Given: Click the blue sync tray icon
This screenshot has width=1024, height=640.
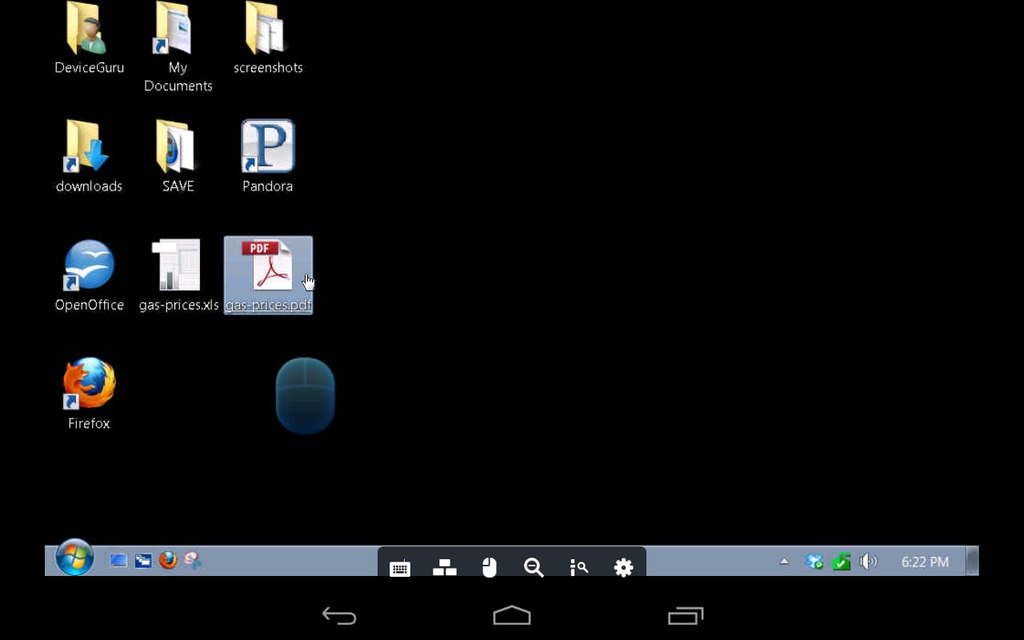Looking at the screenshot, I should [x=814, y=561].
